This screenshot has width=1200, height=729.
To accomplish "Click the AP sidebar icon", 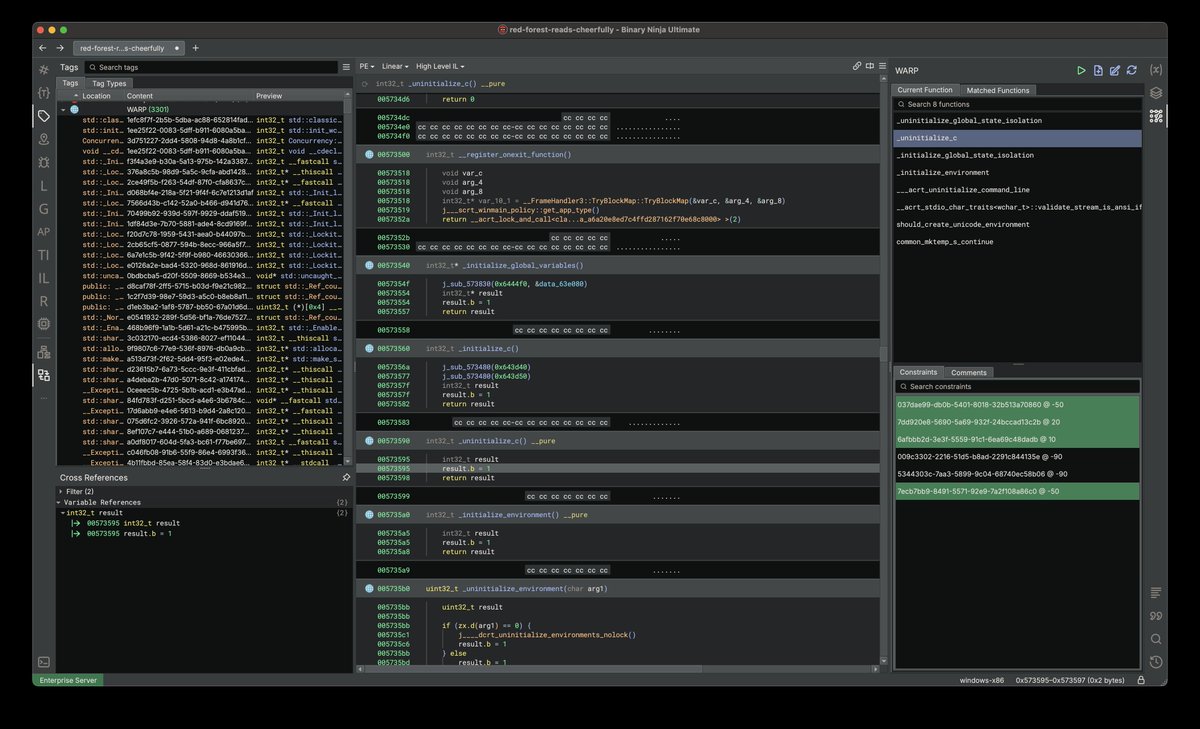I will click(x=43, y=232).
